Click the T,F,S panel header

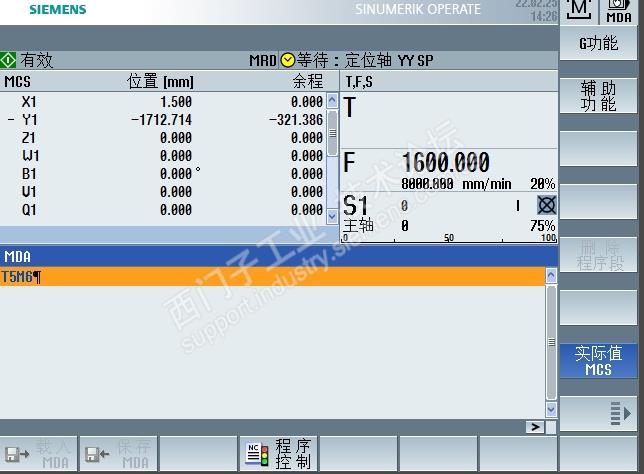[359, 82]
